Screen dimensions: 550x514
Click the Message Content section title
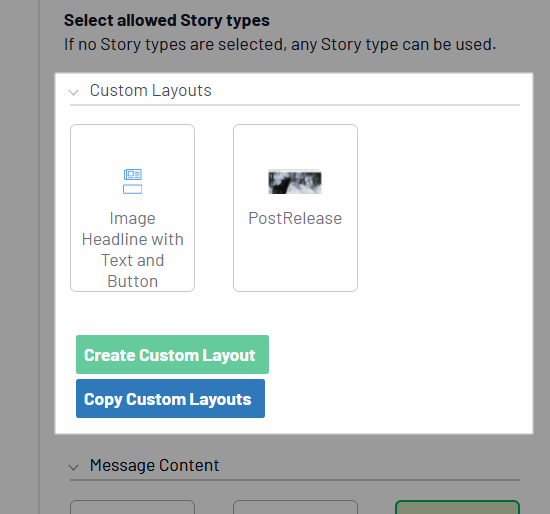[154, 465]
